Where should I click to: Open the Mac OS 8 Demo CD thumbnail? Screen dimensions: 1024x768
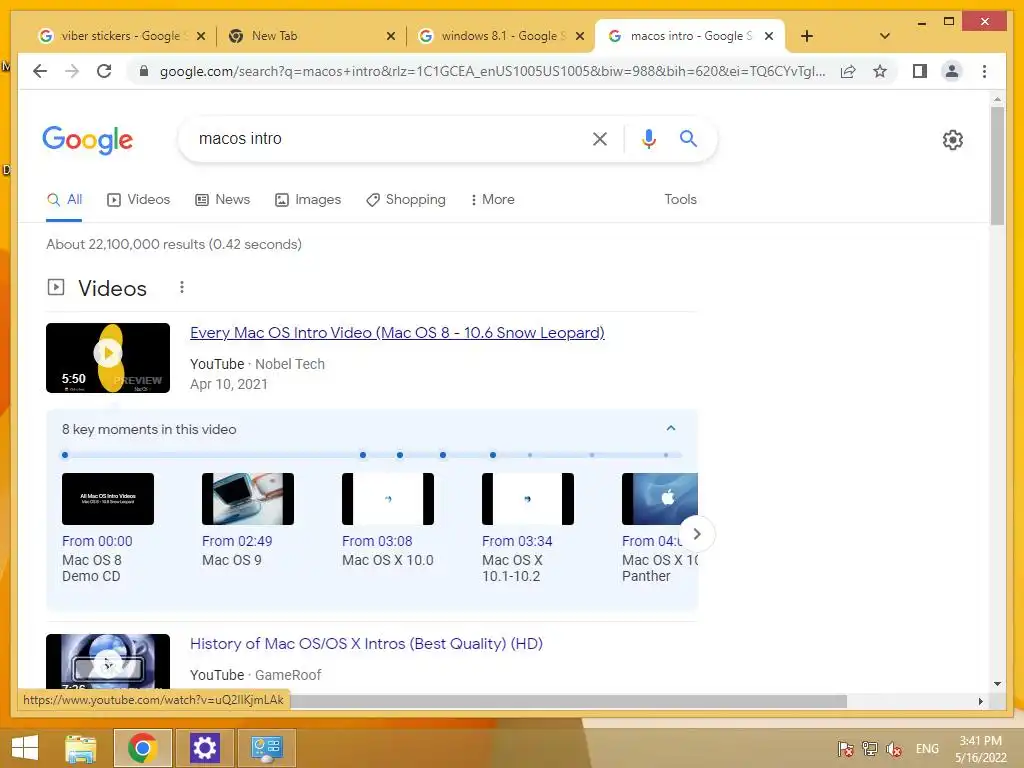click(108, 499)
